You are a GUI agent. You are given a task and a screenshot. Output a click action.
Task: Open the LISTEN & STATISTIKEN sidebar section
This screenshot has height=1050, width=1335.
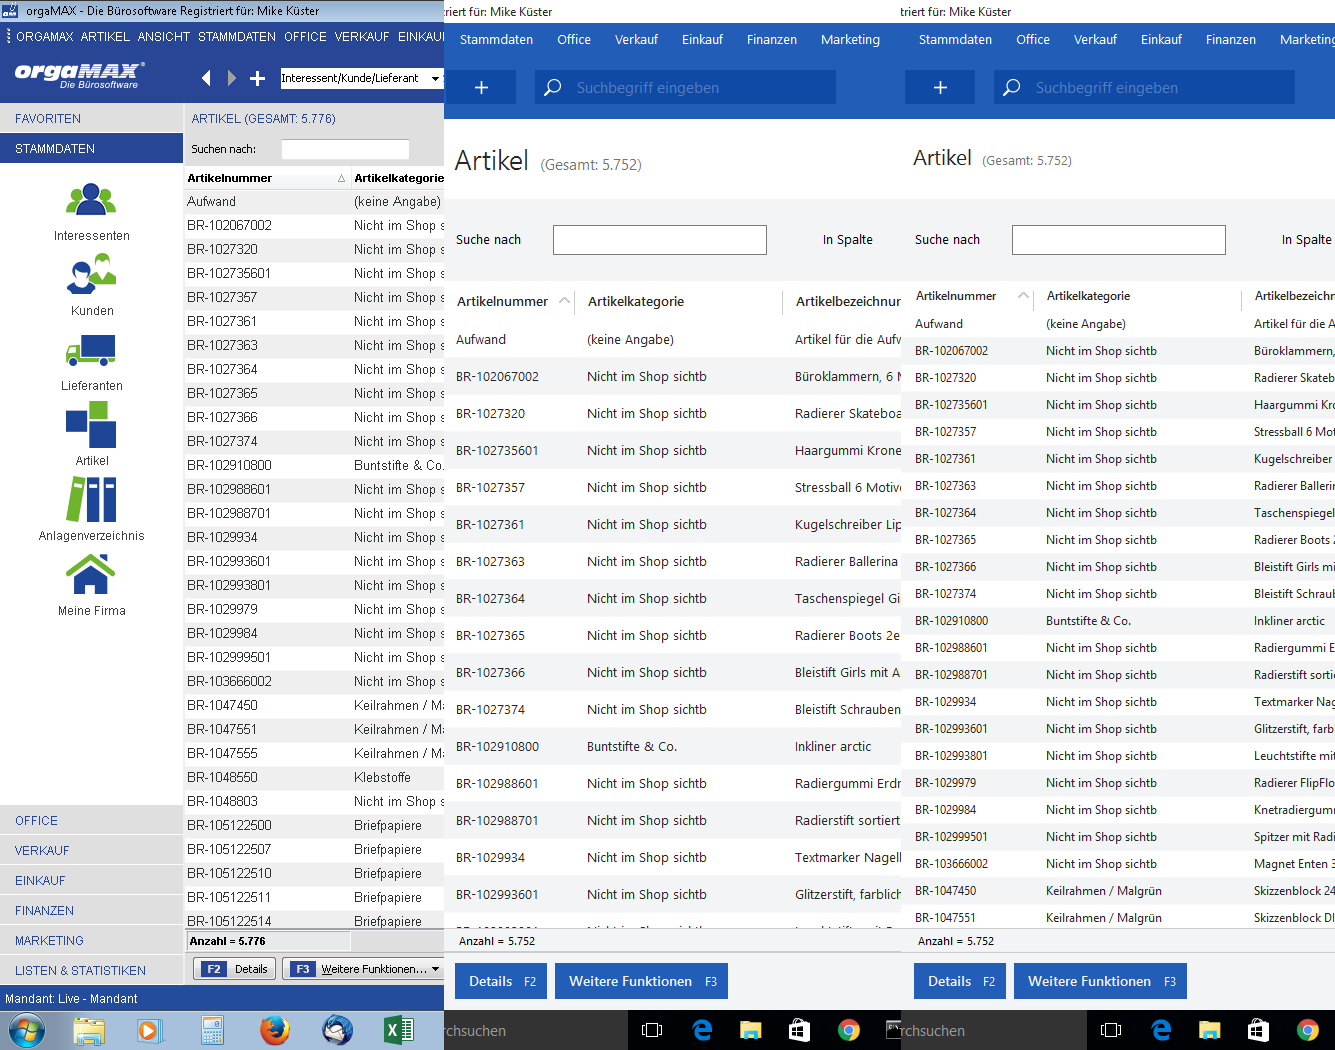[91, 970]
